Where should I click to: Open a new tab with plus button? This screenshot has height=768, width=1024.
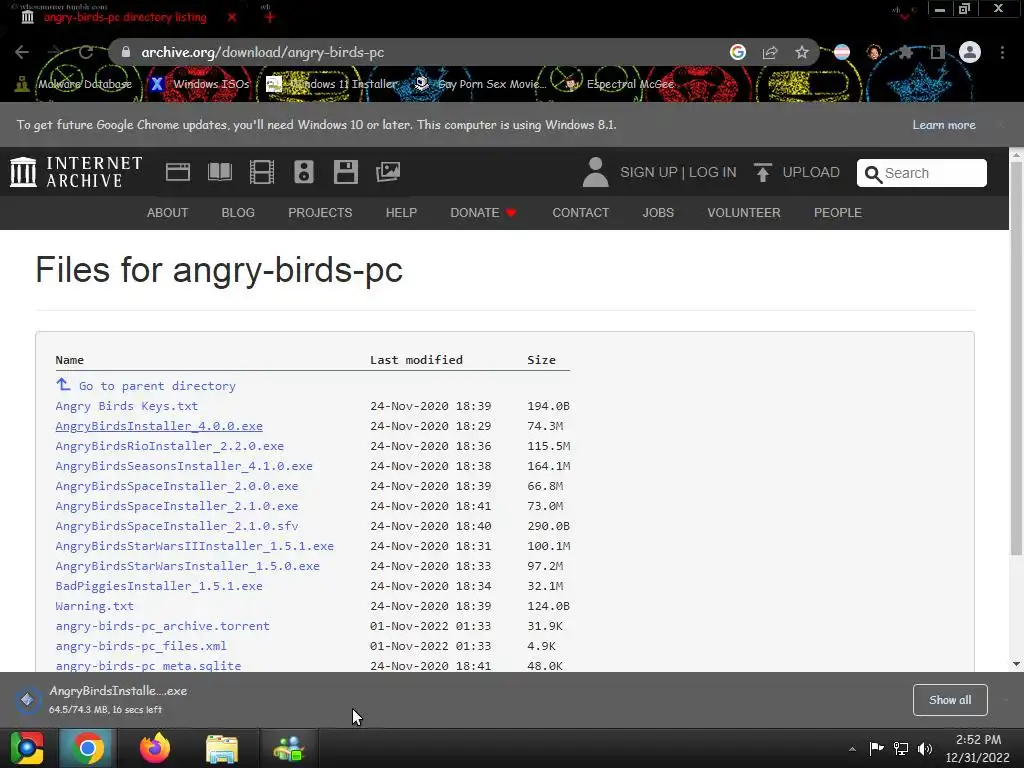pos(270,17)
